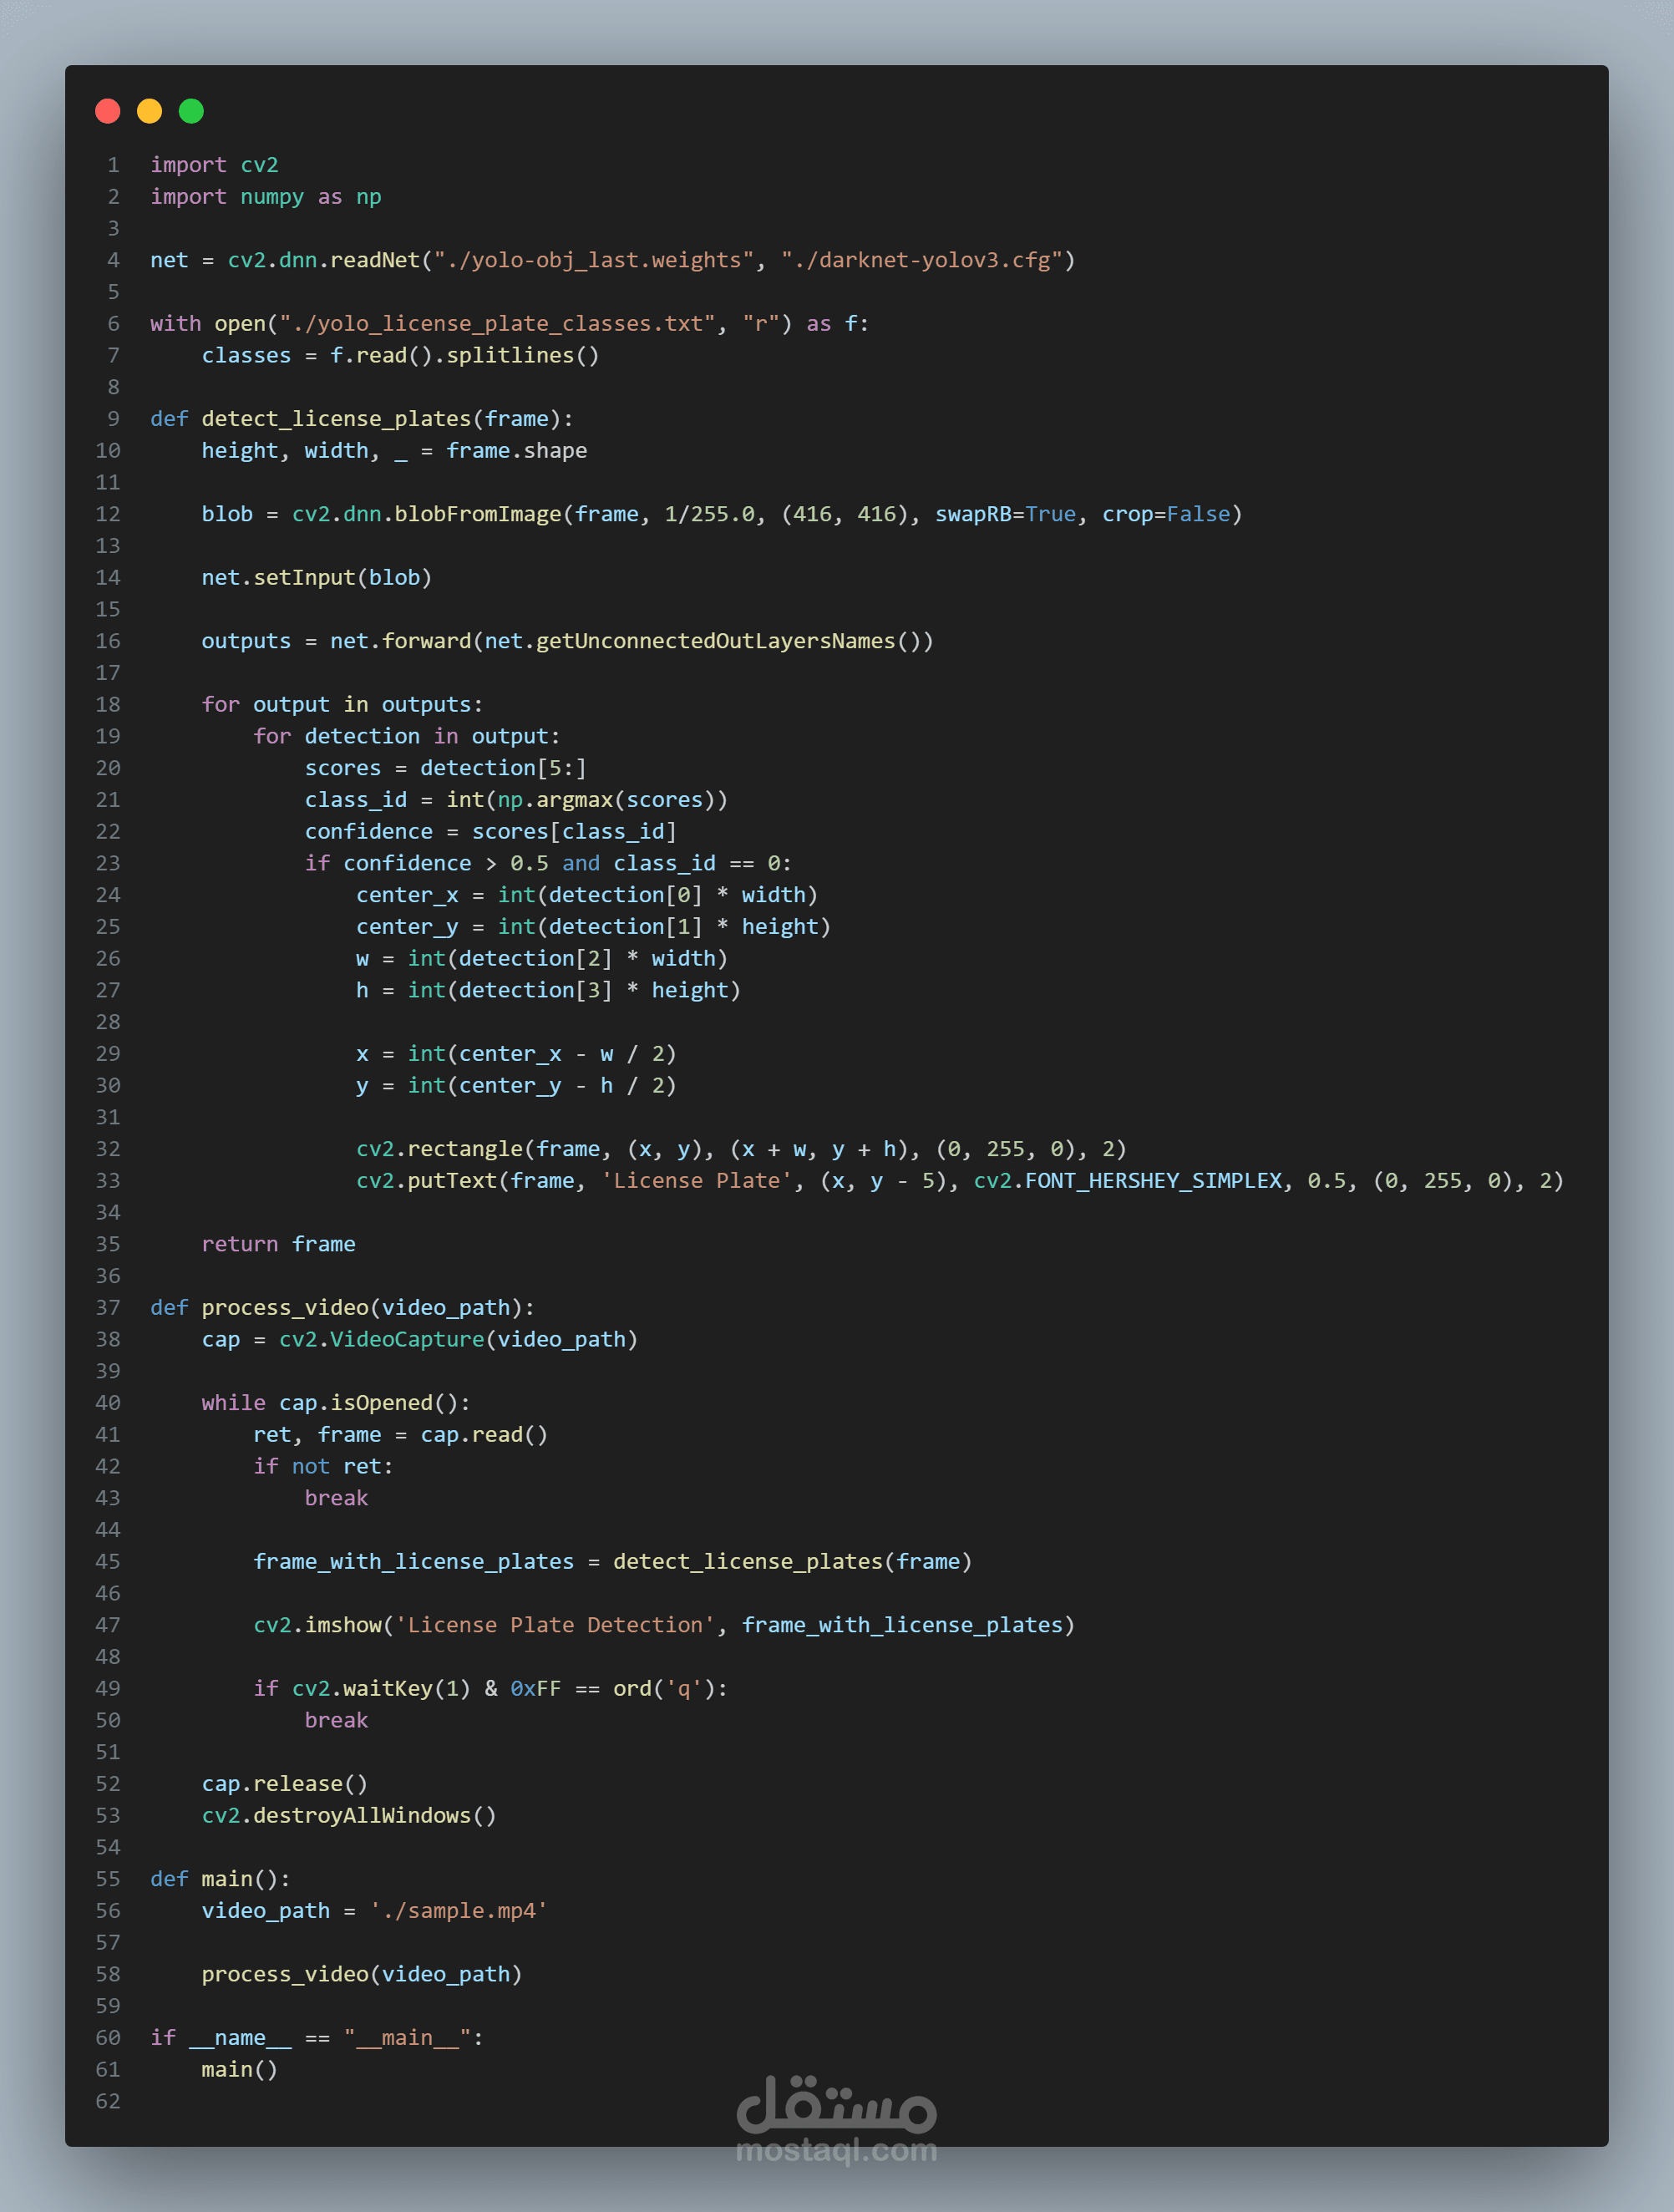Select the './sample.mp4' string
The width and height of the screenshot is (1674, 2212).
click(x=458, y=1912)
